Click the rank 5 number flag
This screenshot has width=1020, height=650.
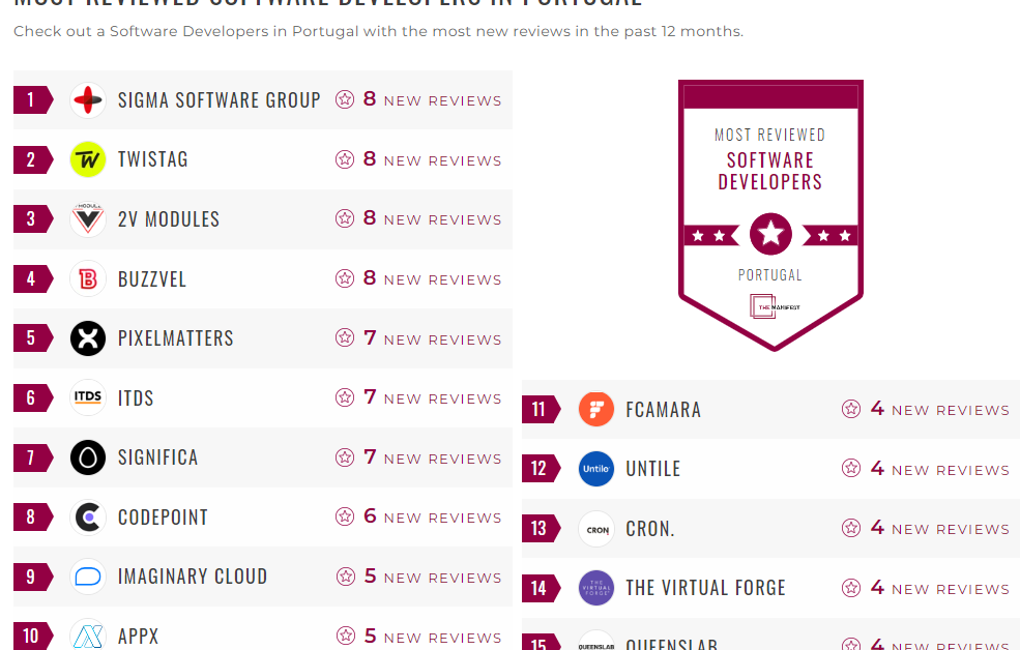point(32,338)
